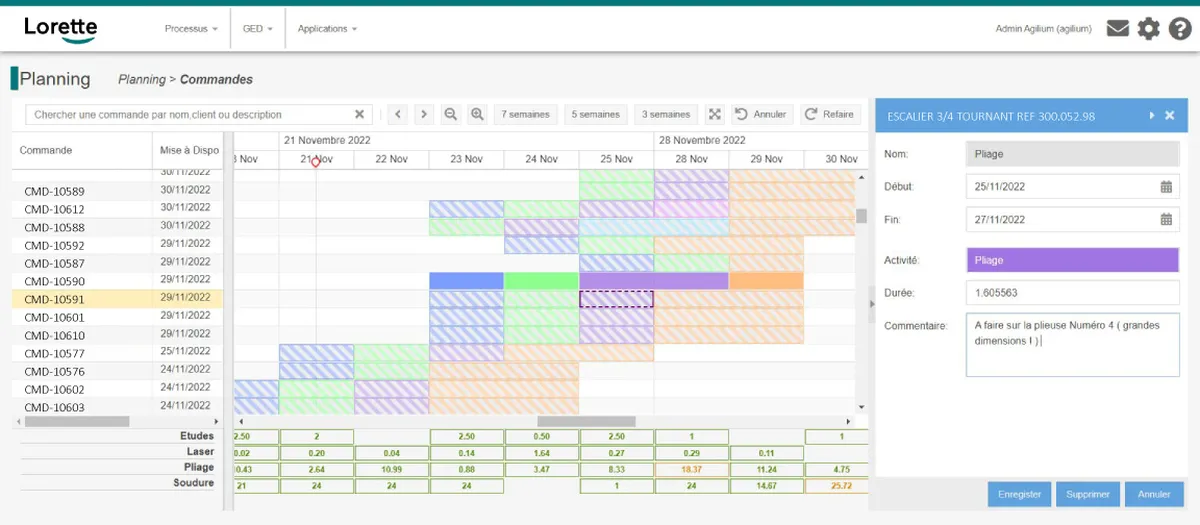This screenshot has height=525, width=1200.
Task: Toggle fullscreen expand icon in toolbar
Action: click(x=714, y=114)
